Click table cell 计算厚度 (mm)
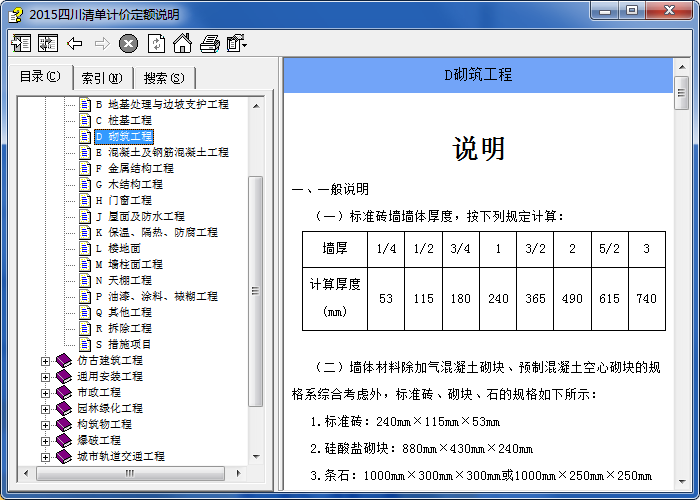The height and width of the screenshot is (500, 700). coord(335,299)
